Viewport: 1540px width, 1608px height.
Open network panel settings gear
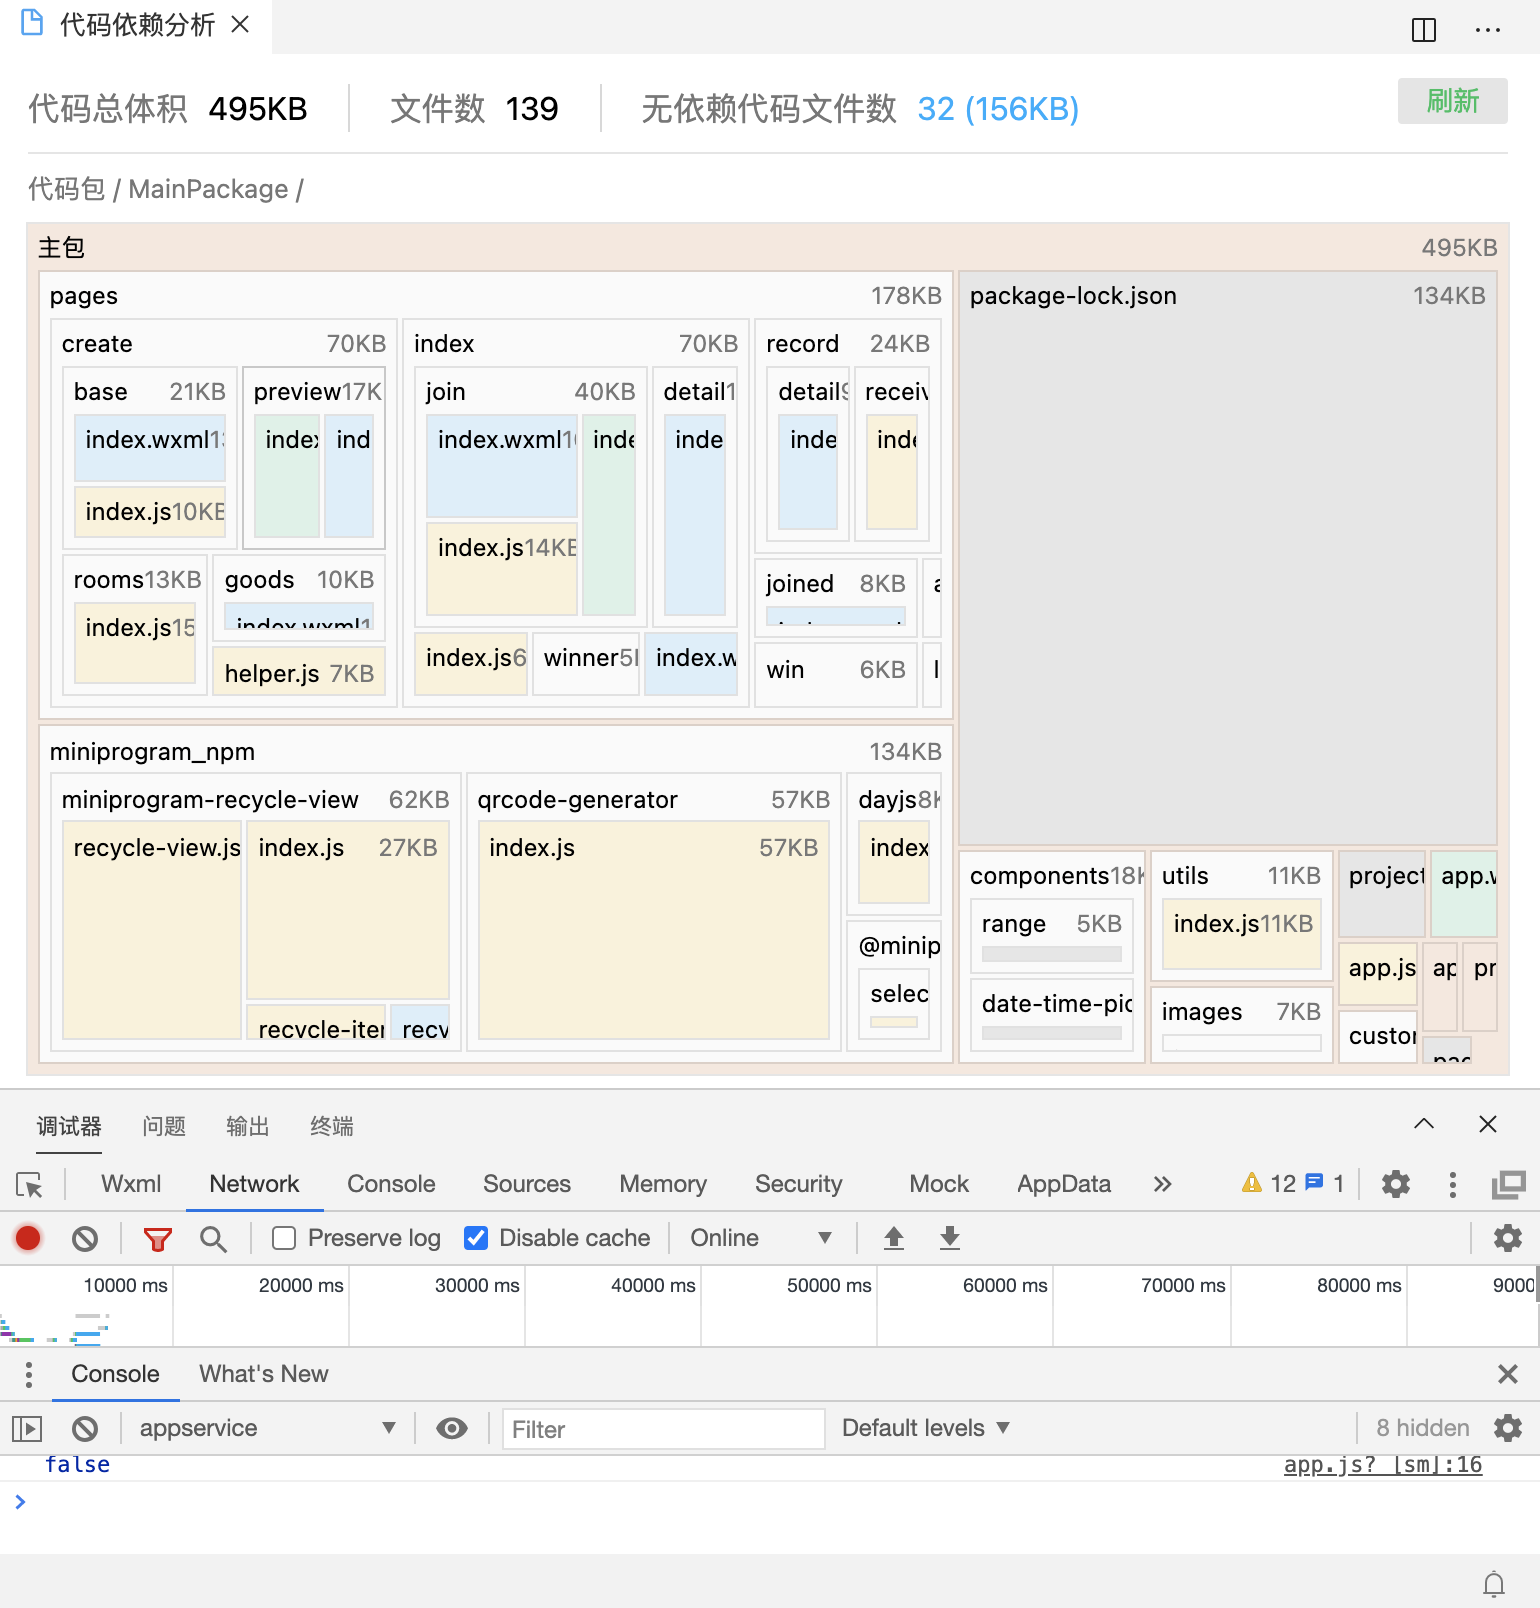[1508, 1238]
